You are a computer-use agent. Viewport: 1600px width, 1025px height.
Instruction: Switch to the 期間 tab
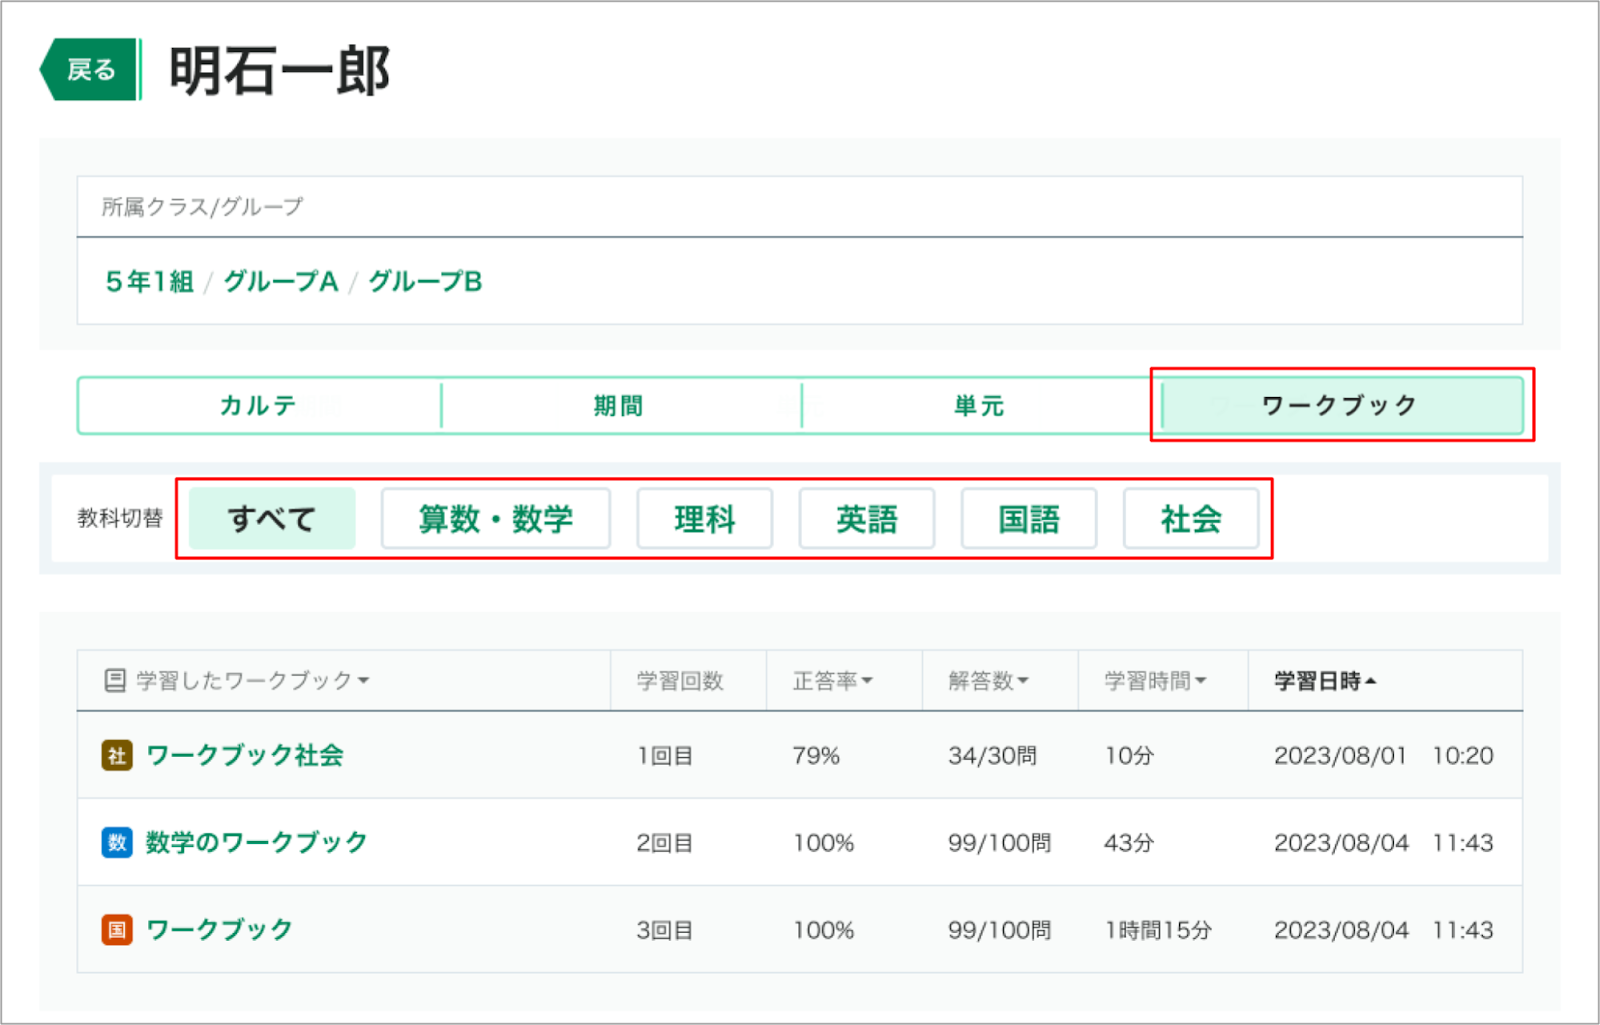tap(620, 405)
